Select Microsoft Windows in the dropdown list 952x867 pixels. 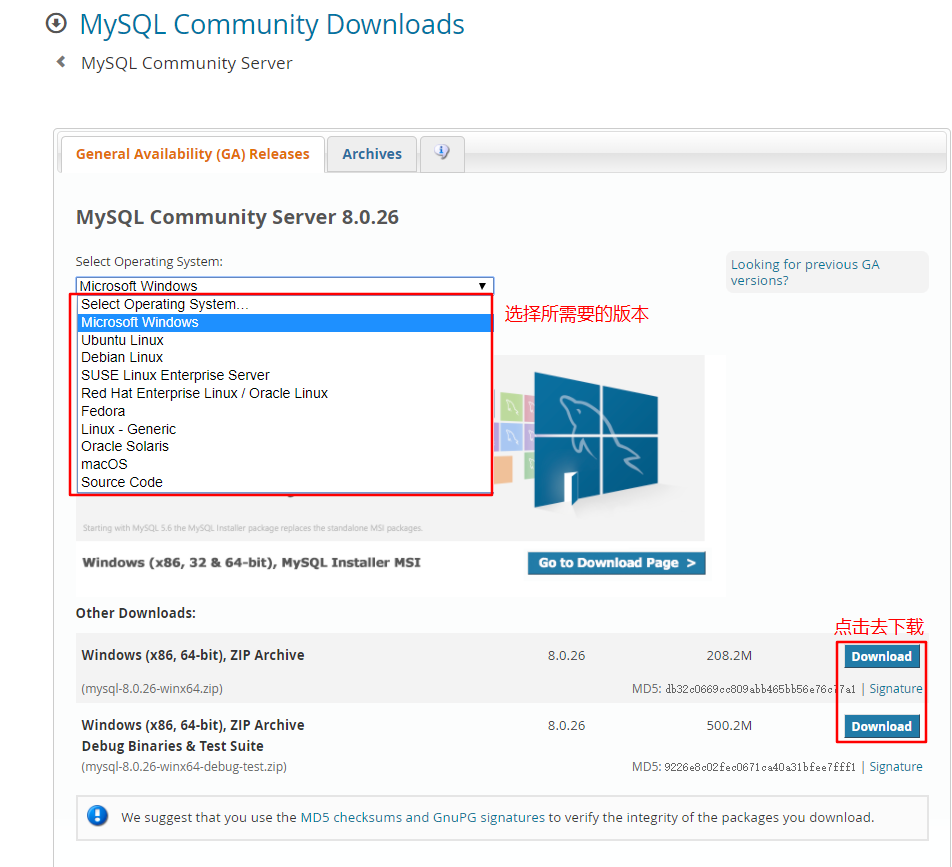(x=285, y=322)
